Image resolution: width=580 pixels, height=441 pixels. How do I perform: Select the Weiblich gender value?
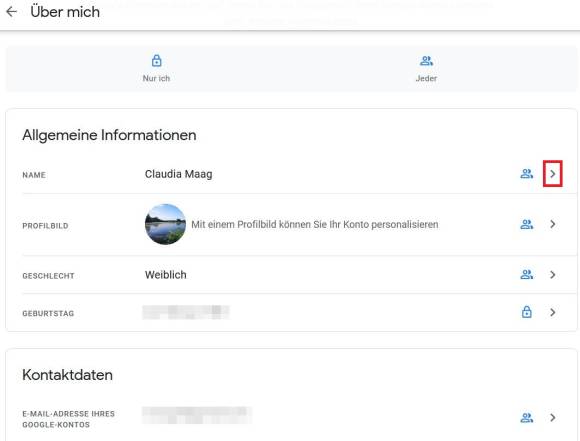[166, 275]
